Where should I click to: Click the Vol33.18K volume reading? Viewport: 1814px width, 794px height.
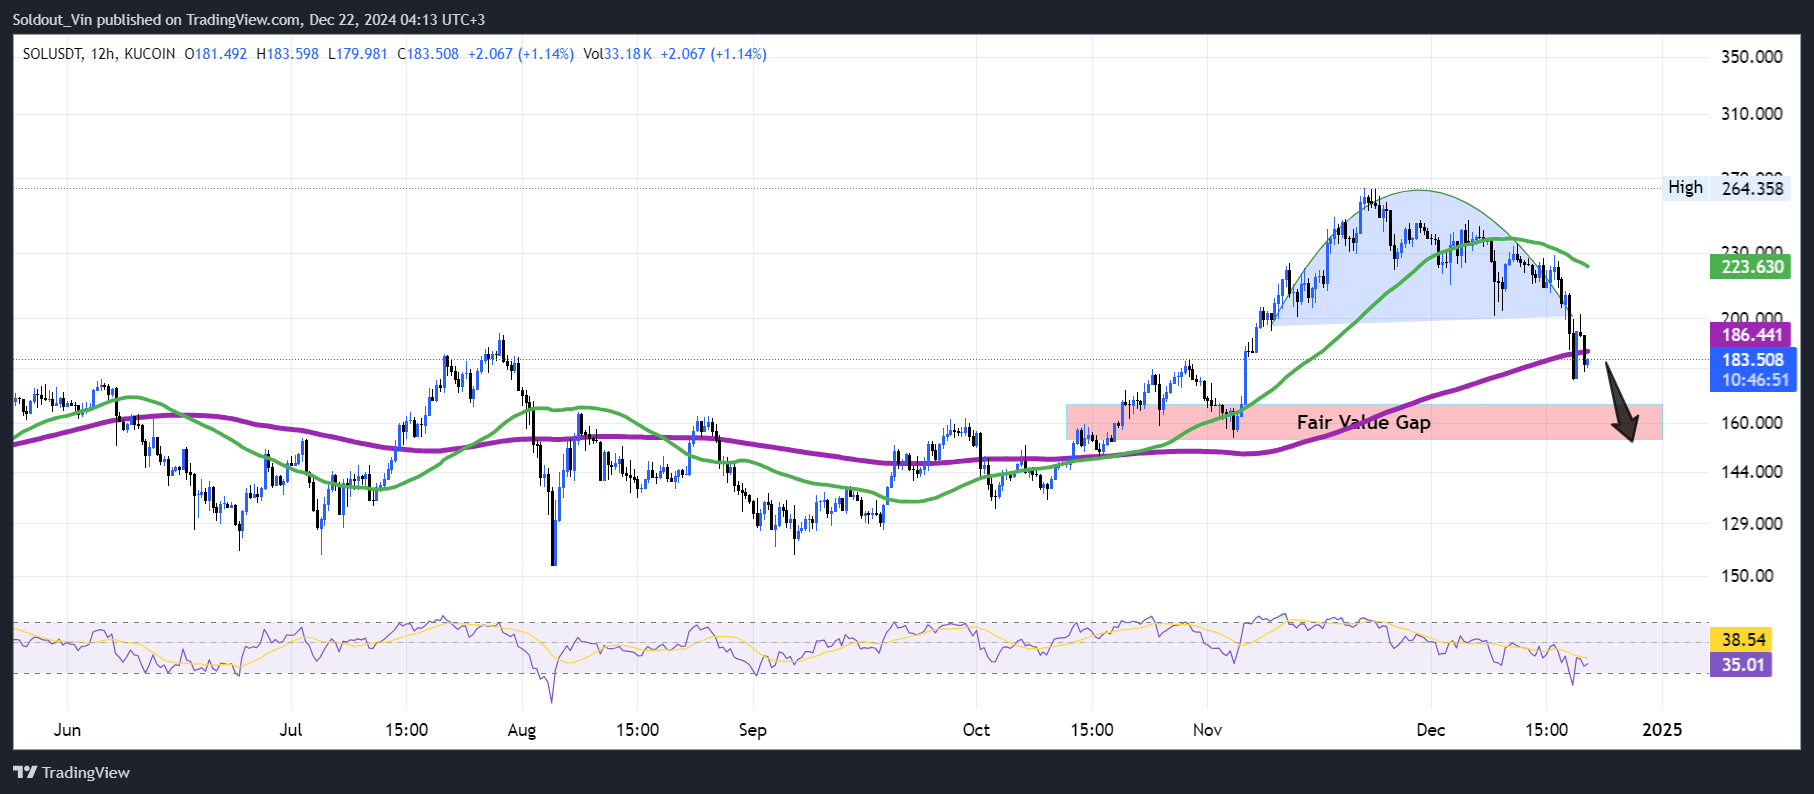click(x=618, y=54)
